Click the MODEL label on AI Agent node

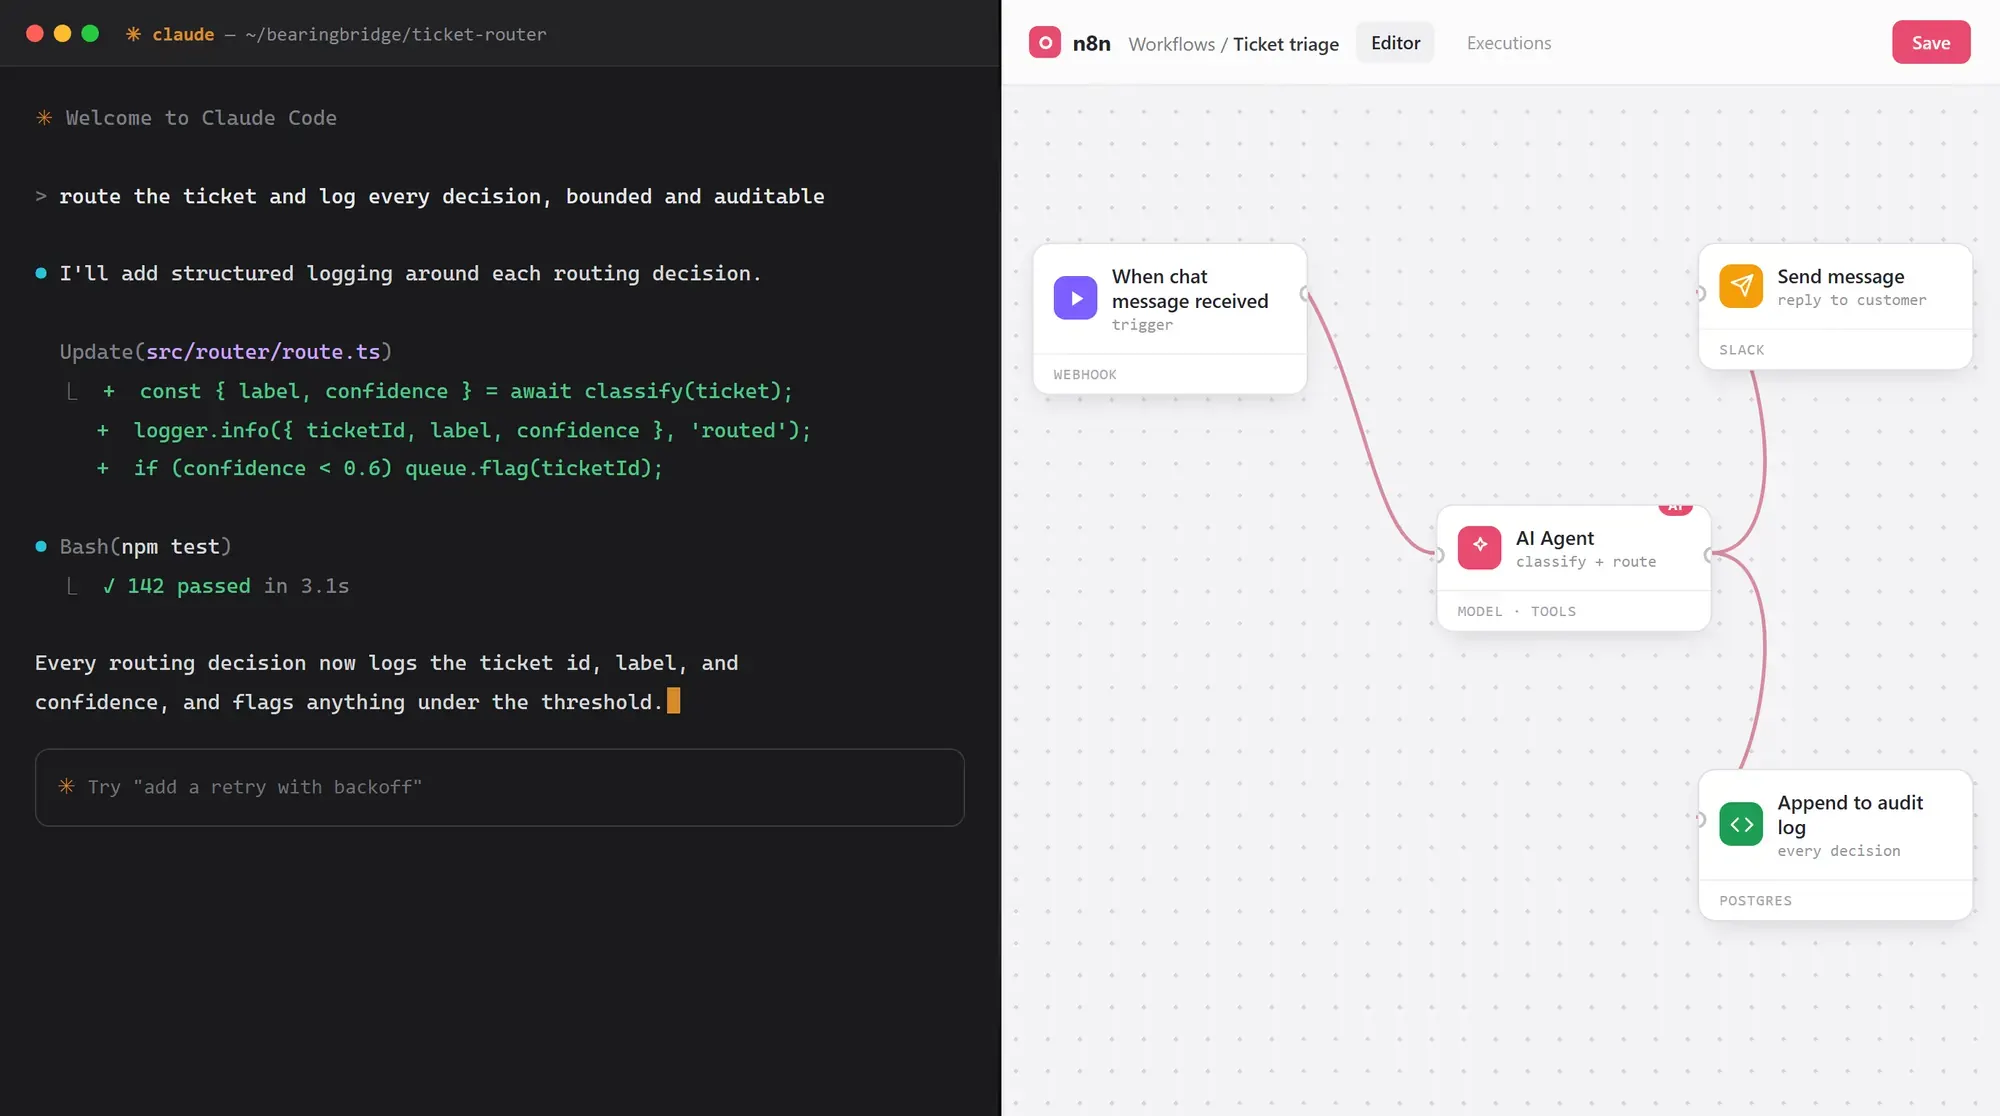pos(1479,611)
